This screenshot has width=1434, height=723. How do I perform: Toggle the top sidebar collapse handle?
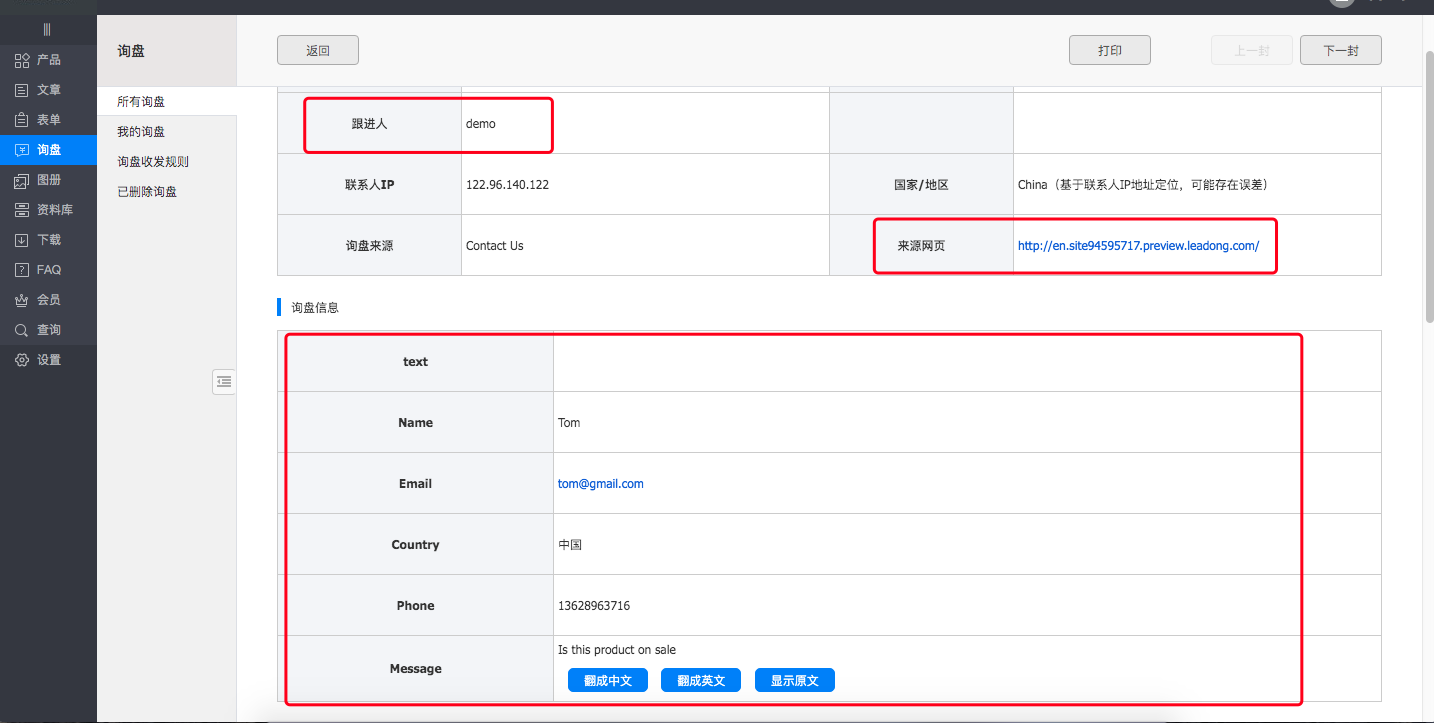[x=47, y=29]
